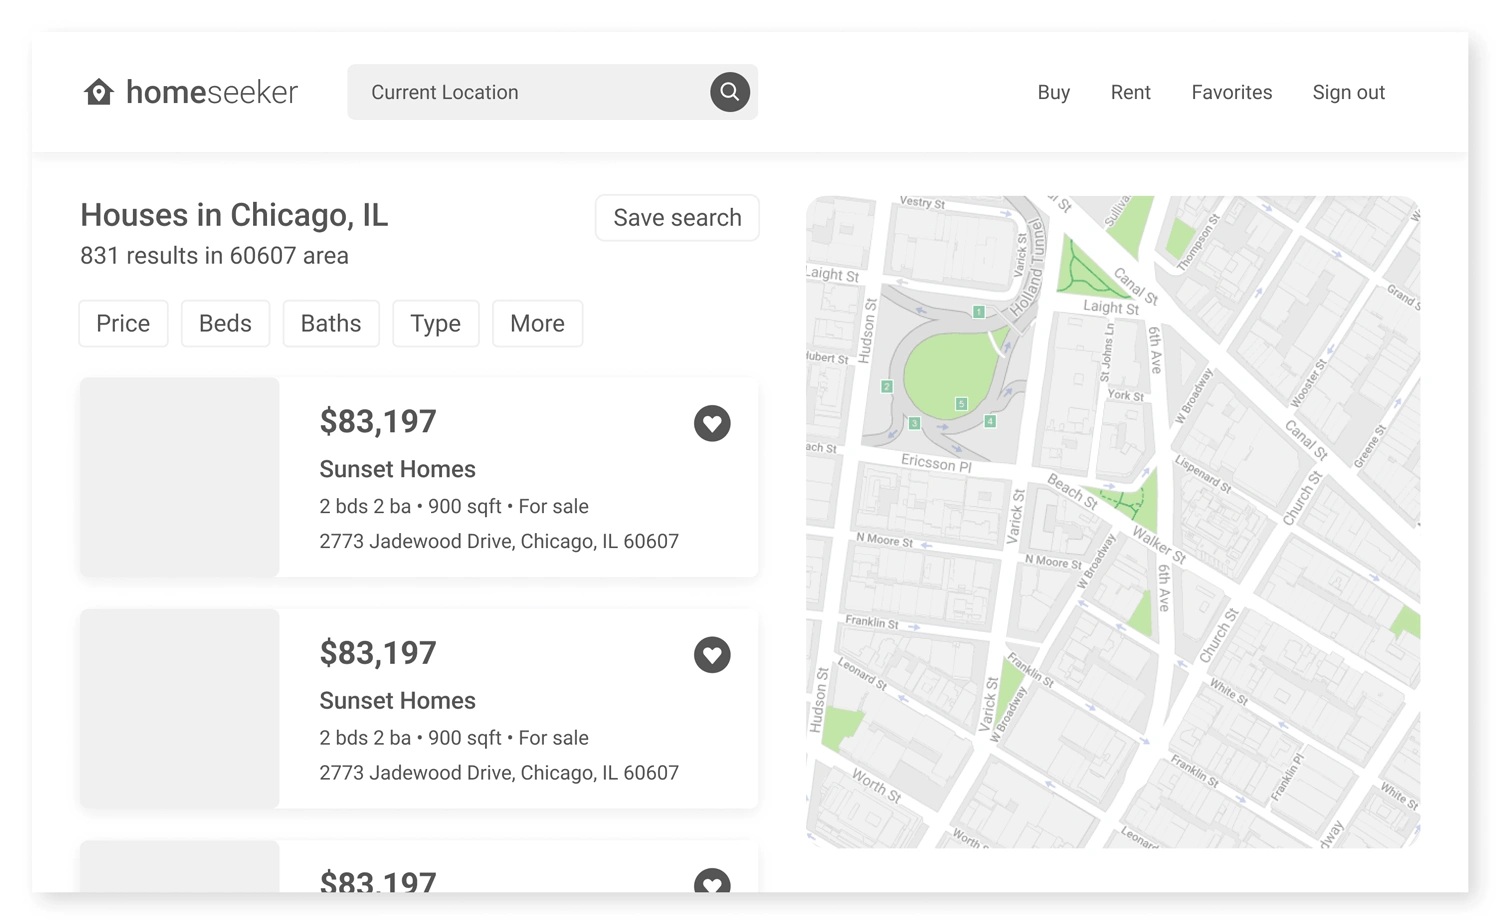View the Favorites page

tap(1231, 92)
